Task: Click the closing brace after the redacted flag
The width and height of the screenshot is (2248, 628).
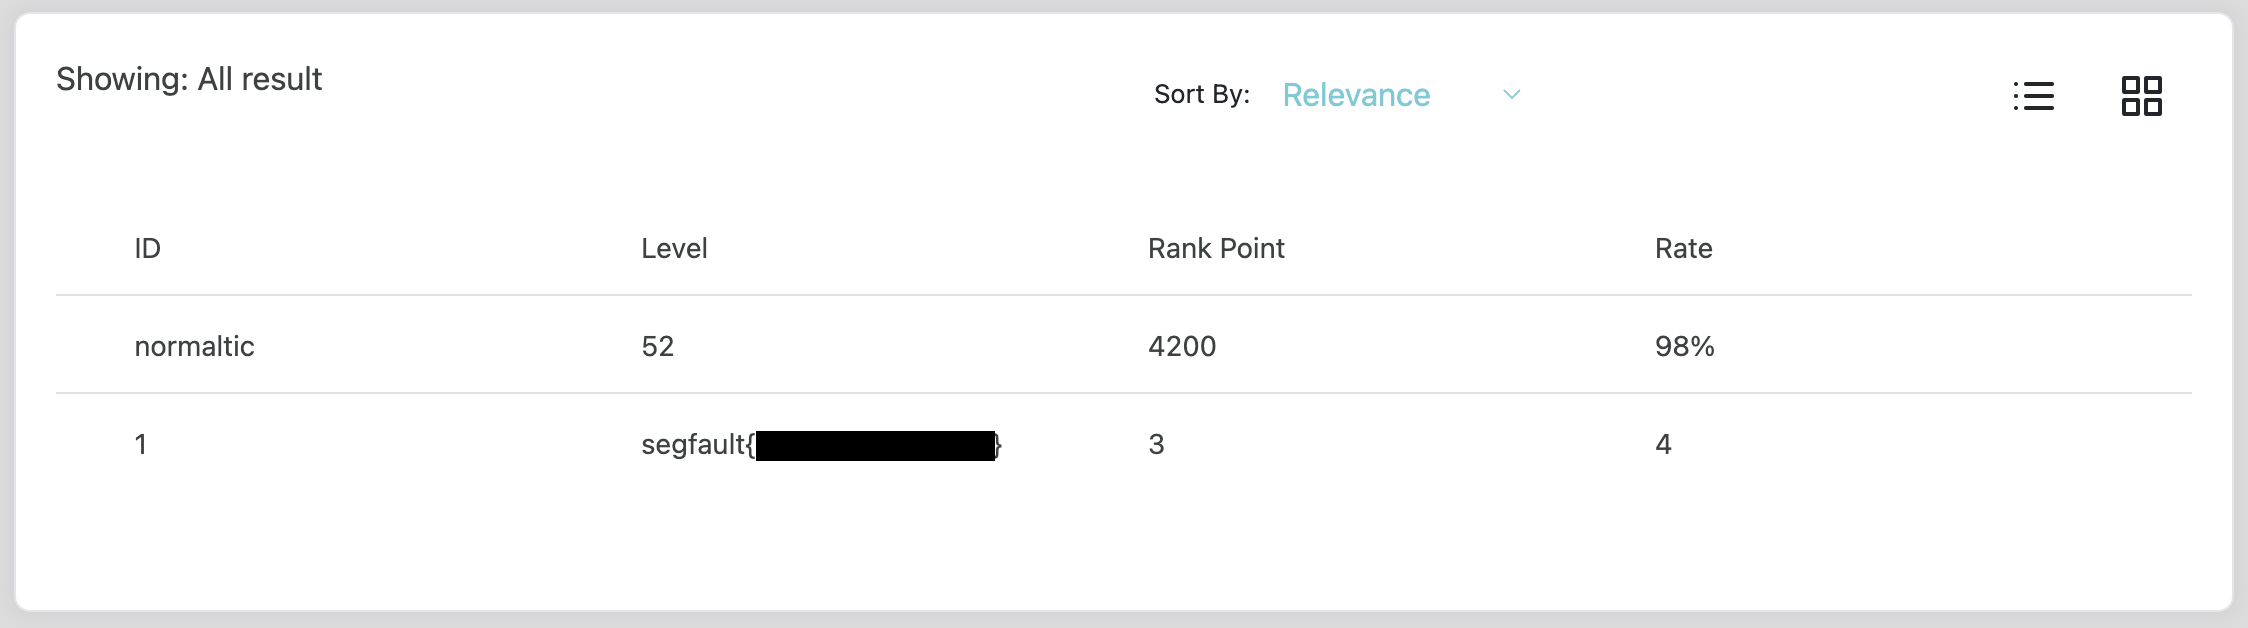Action: click(998, 446)
